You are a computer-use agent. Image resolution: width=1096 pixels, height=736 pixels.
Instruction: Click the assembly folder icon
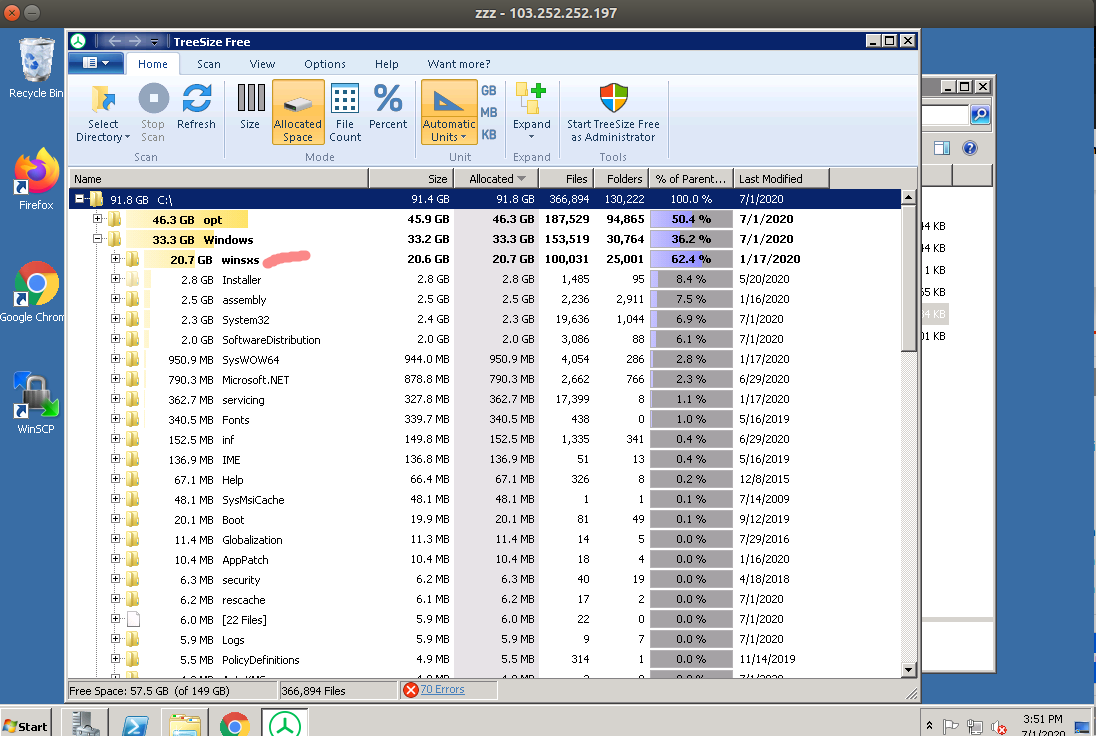click(x=132, y=299)
